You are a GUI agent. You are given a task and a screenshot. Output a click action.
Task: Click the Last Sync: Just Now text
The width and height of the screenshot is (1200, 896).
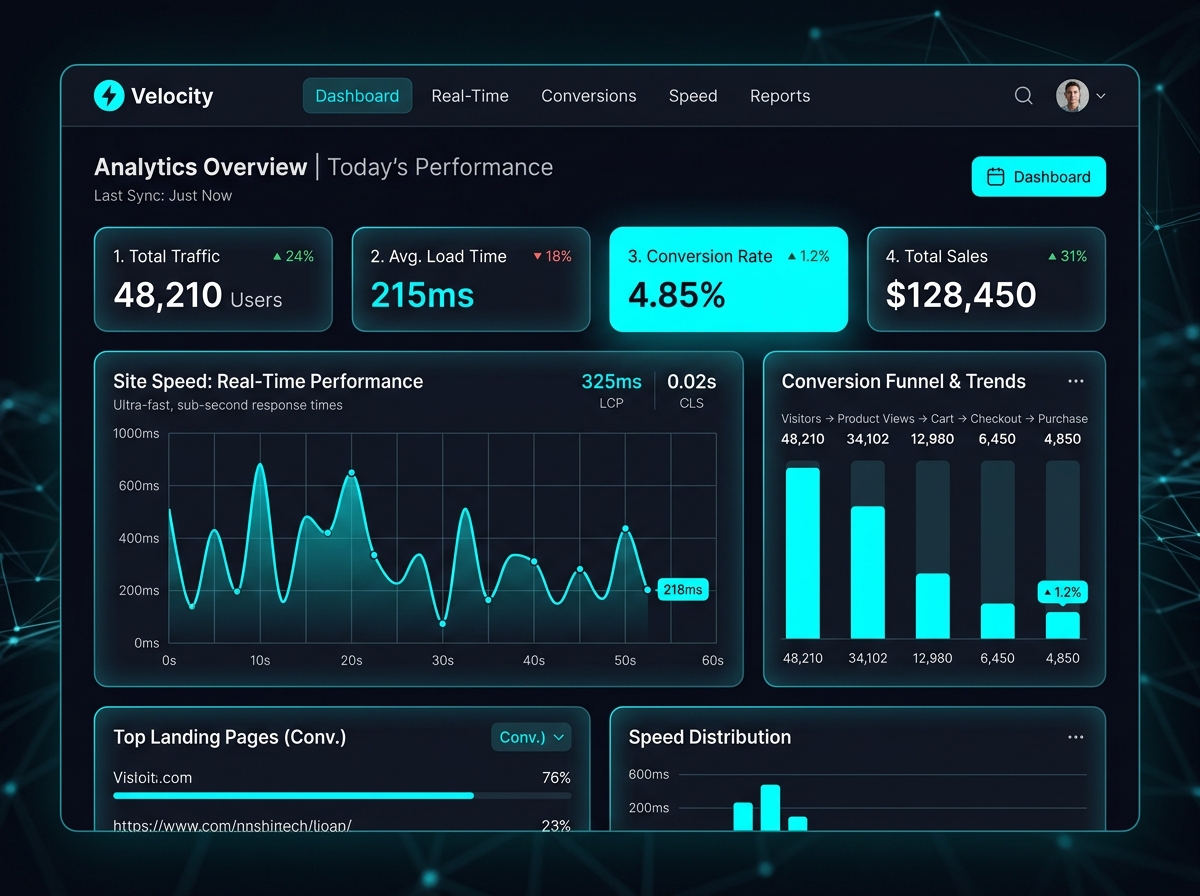[163, 196]
